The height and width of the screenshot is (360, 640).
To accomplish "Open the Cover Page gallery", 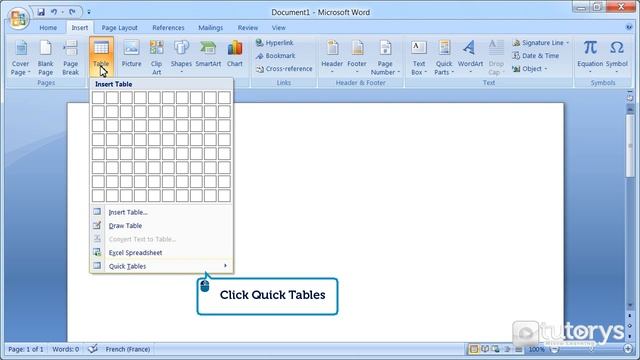I will (20, 58).
